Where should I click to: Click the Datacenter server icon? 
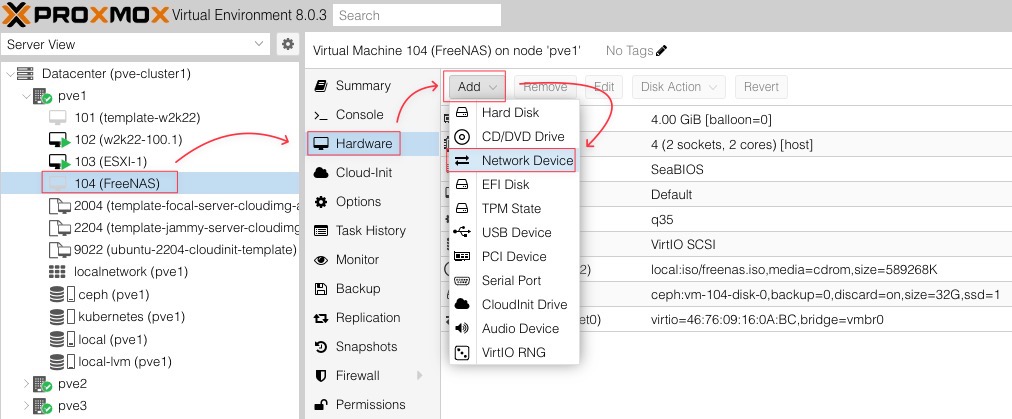coord(25,74)
